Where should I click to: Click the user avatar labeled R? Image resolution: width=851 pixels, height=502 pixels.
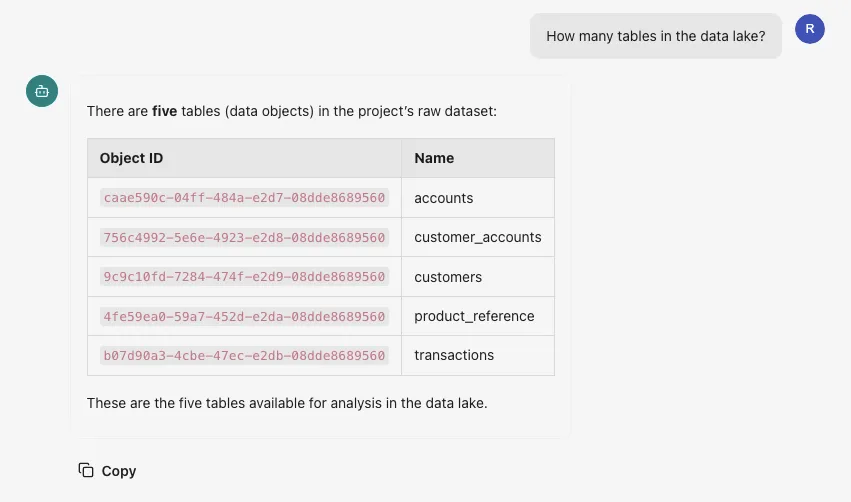coord(809,29)
